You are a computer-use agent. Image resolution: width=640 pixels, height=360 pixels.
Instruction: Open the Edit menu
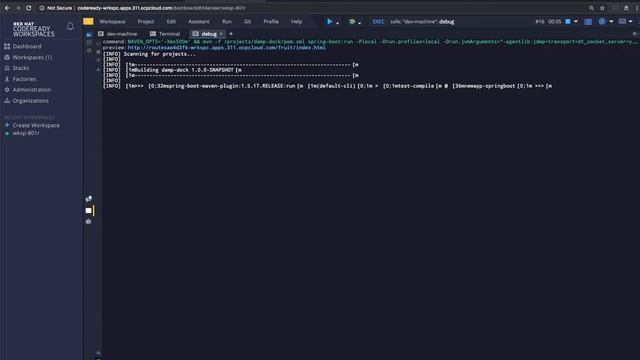click(x=171, y=22)
